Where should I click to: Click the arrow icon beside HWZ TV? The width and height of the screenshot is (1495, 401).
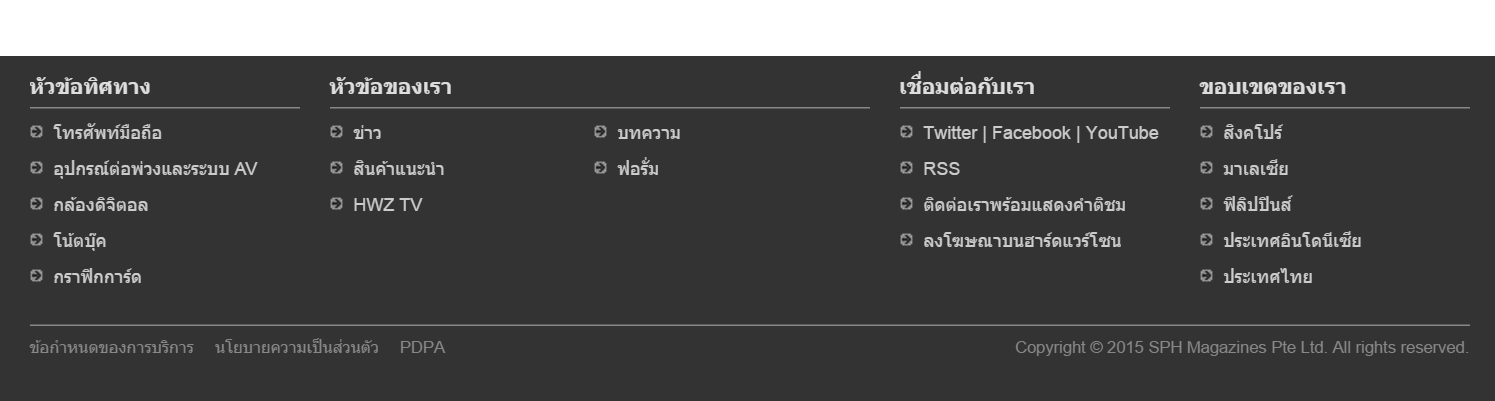click(x=336, y=204)
